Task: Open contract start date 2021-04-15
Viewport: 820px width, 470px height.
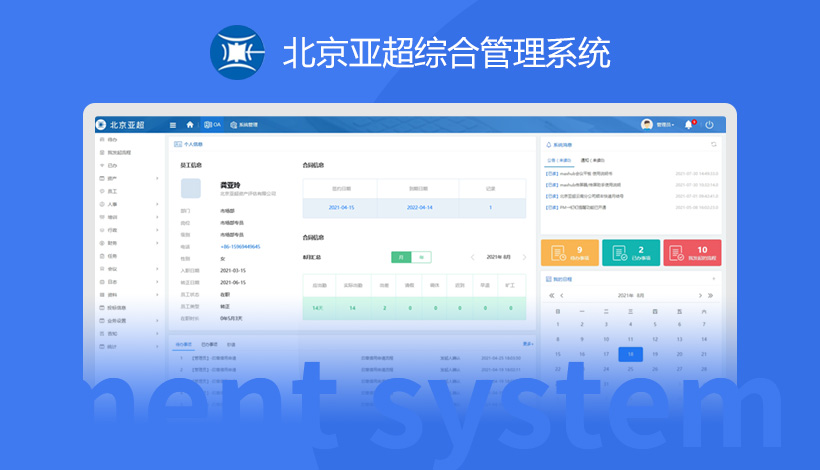Action: [342, 207]
